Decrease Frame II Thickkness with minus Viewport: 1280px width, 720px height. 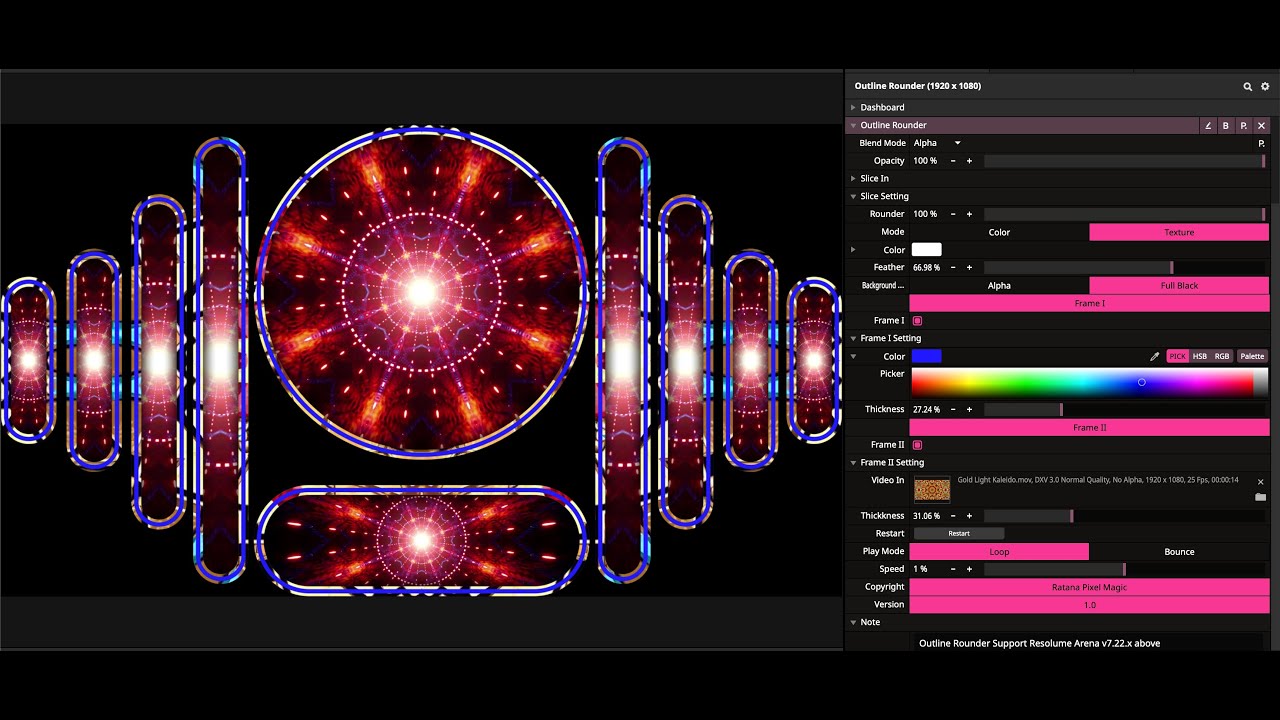point(953,516)
